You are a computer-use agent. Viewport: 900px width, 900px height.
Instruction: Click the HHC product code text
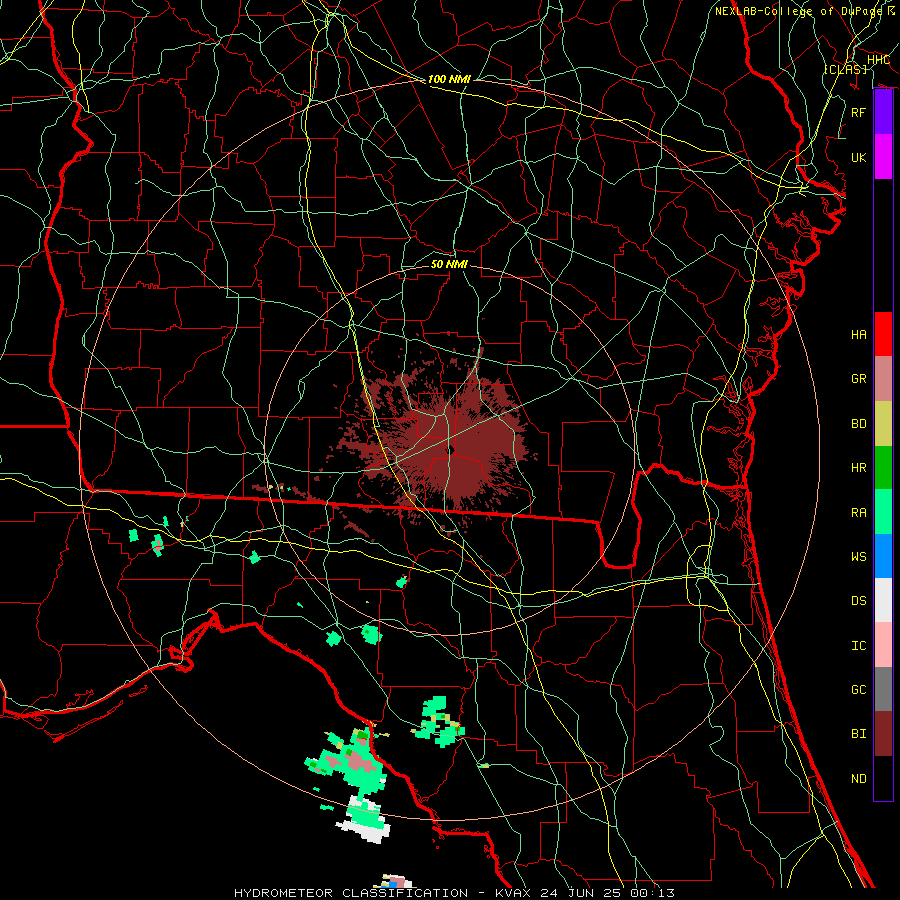tap(878, 60)
